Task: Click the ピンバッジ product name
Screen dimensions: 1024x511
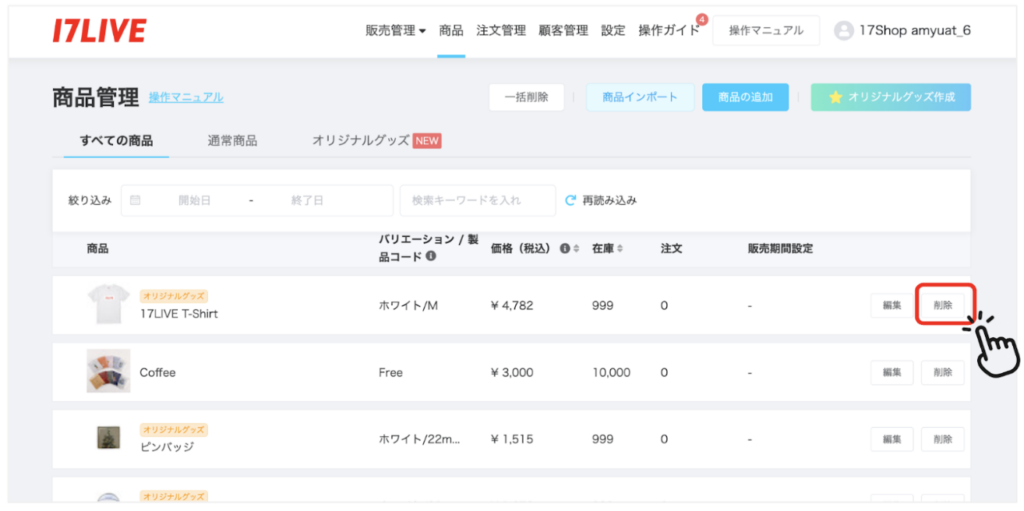Action: click(x=167, y=447)
